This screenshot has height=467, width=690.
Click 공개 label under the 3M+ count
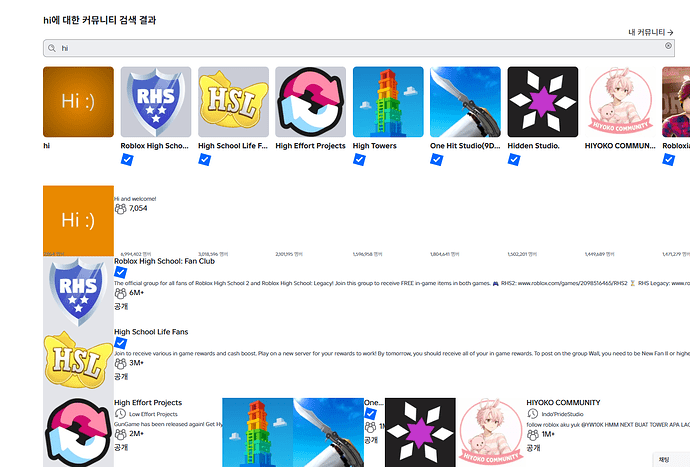pyautogui.click(x=121, y=377)
